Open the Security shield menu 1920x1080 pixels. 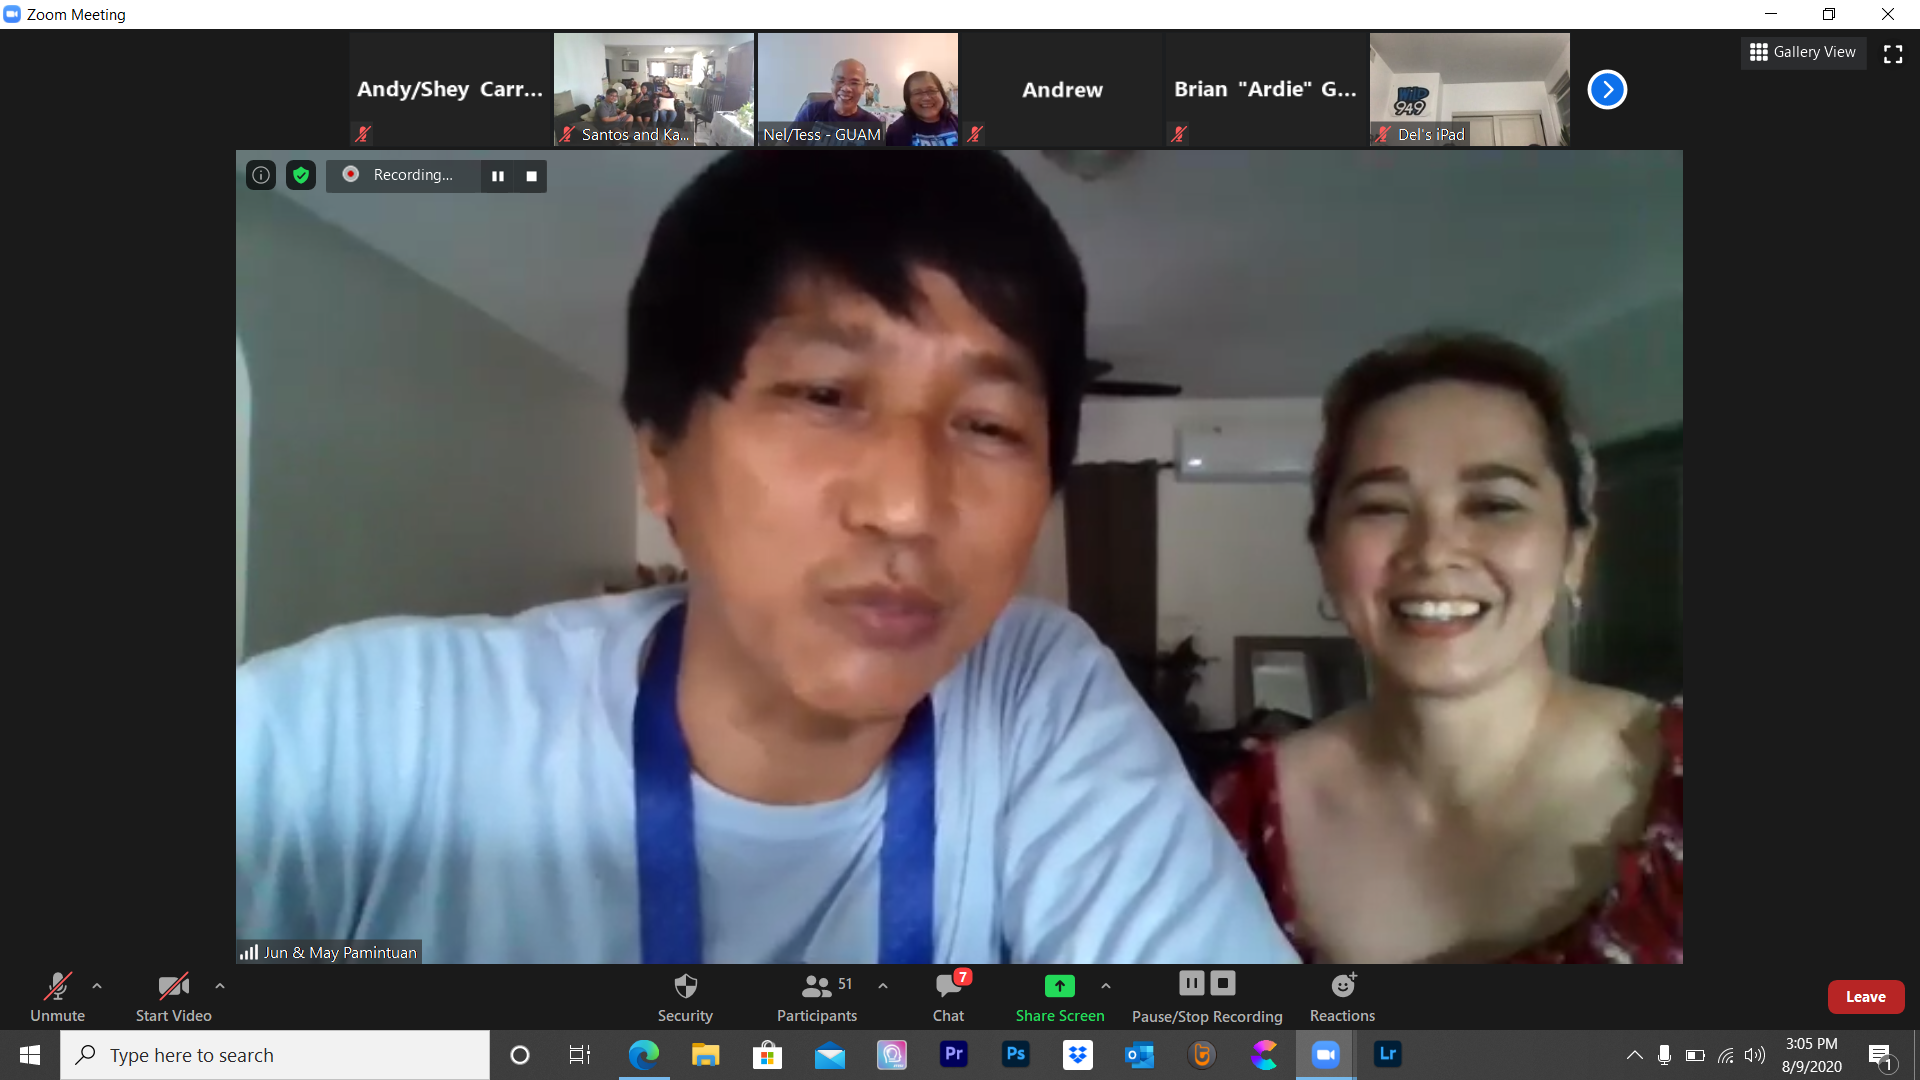(685, 997)
